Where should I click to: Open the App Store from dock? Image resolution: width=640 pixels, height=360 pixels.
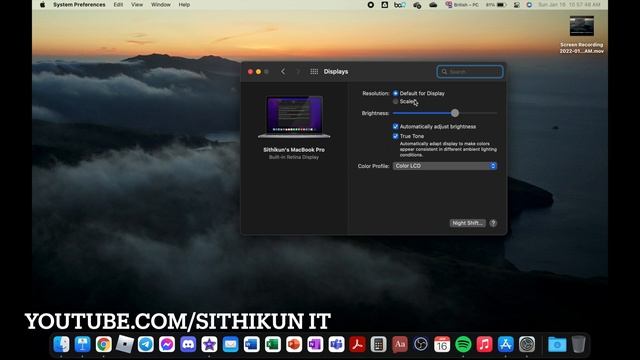(505, 344)
